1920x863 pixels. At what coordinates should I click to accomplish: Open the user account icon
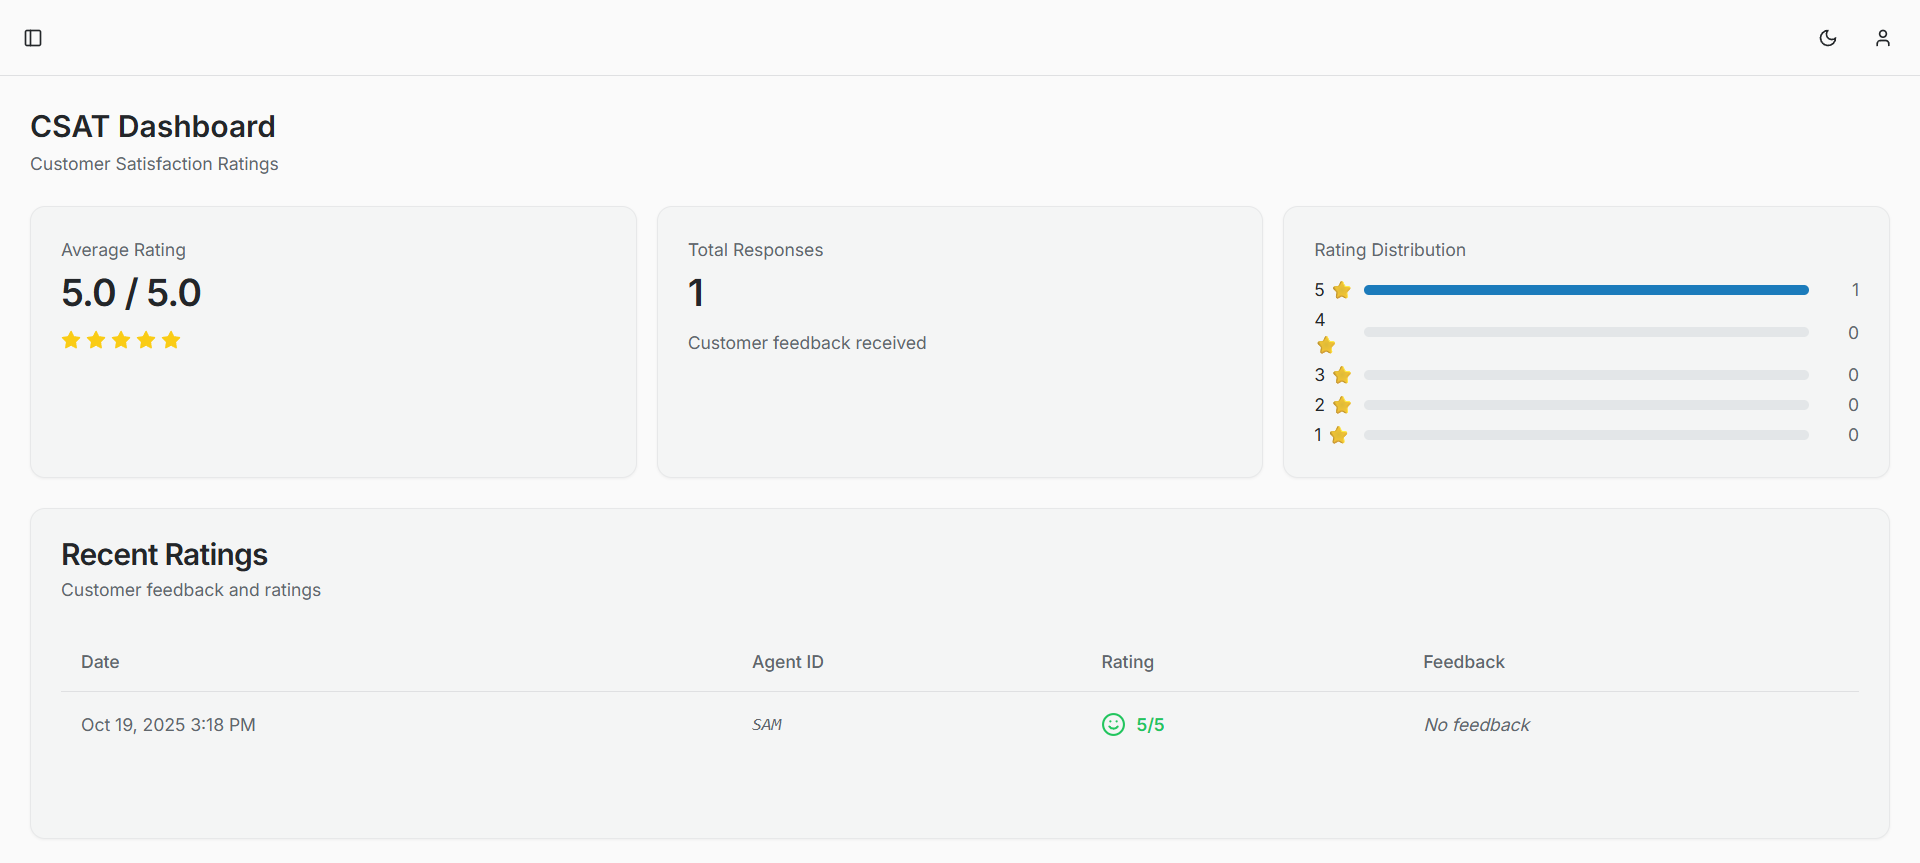click(x=1883, y=38)
